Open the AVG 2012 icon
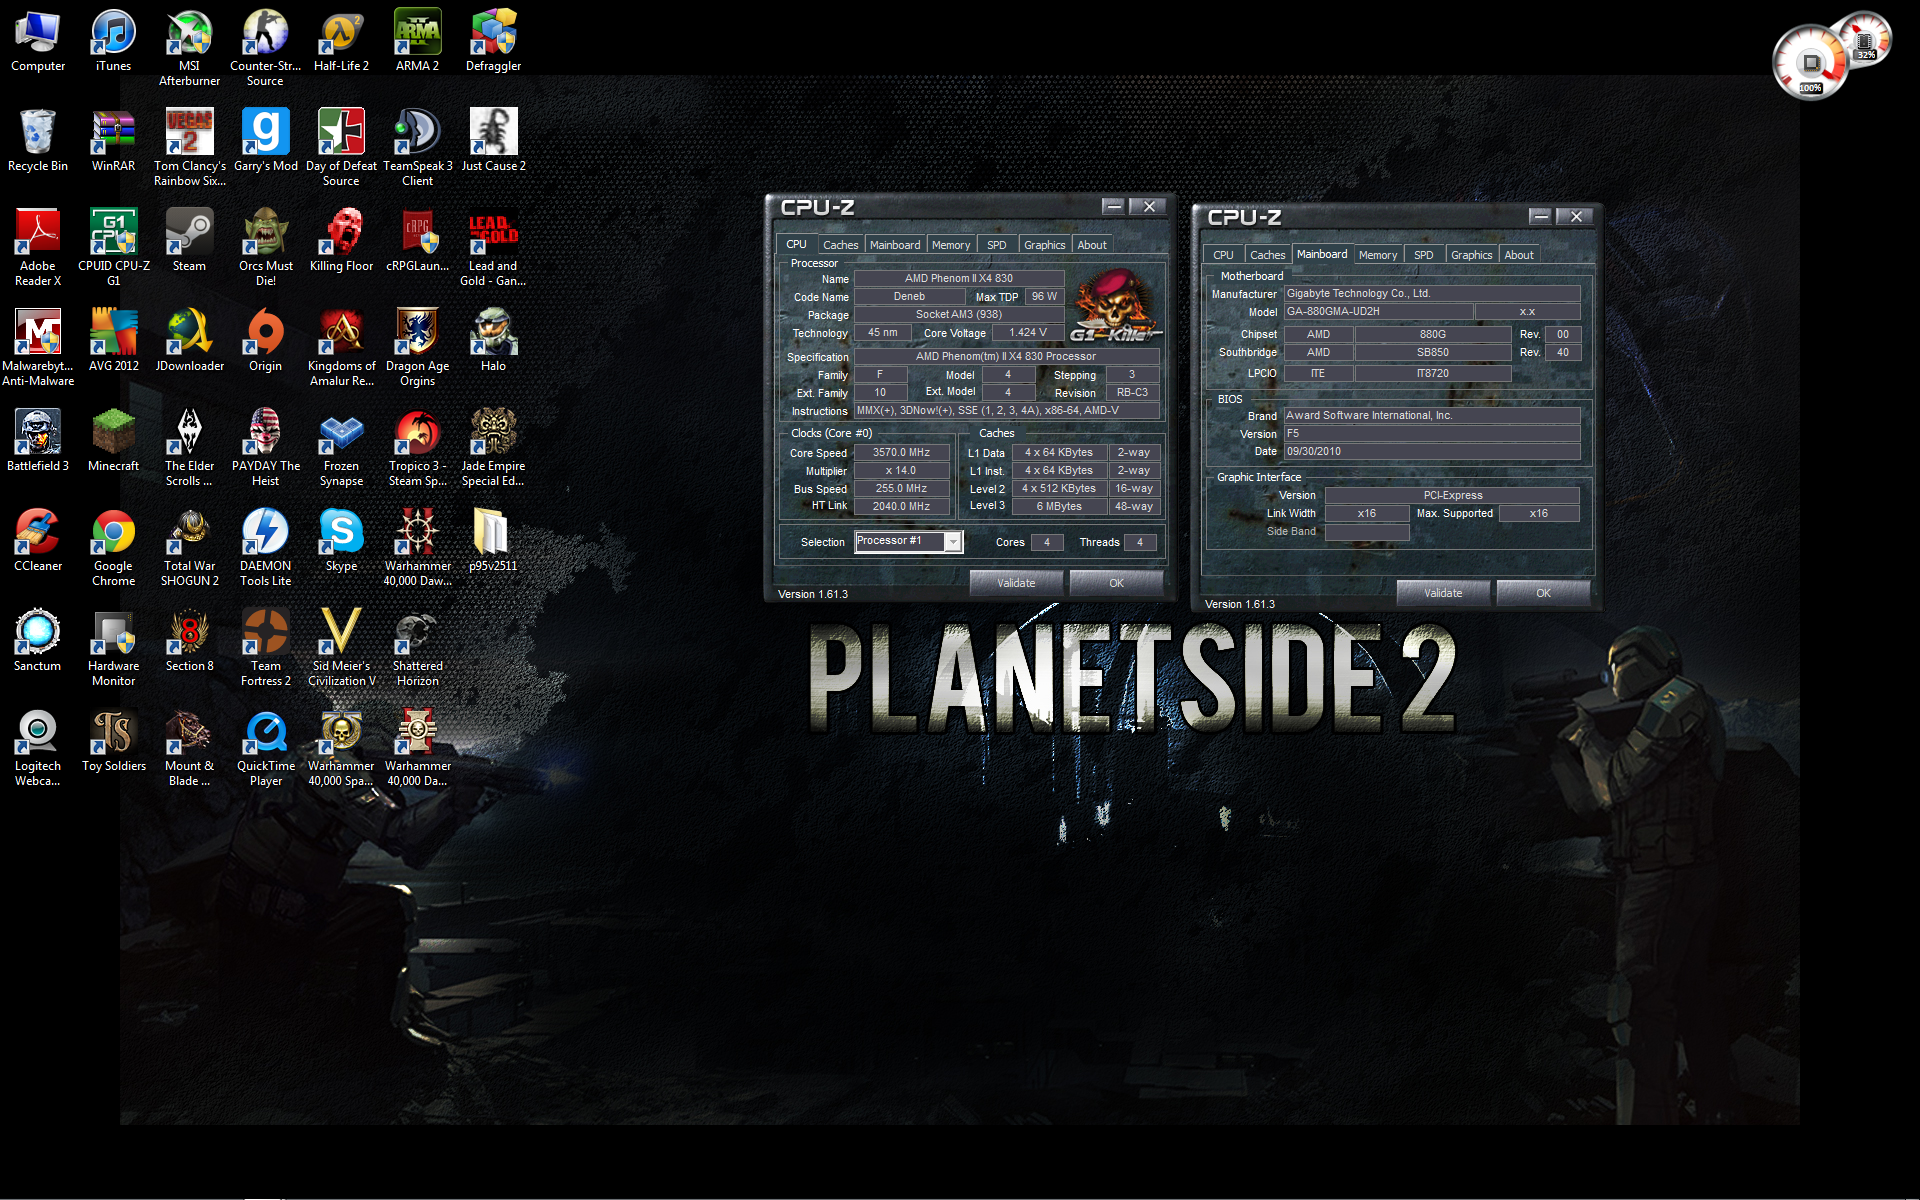 (113, 341)
